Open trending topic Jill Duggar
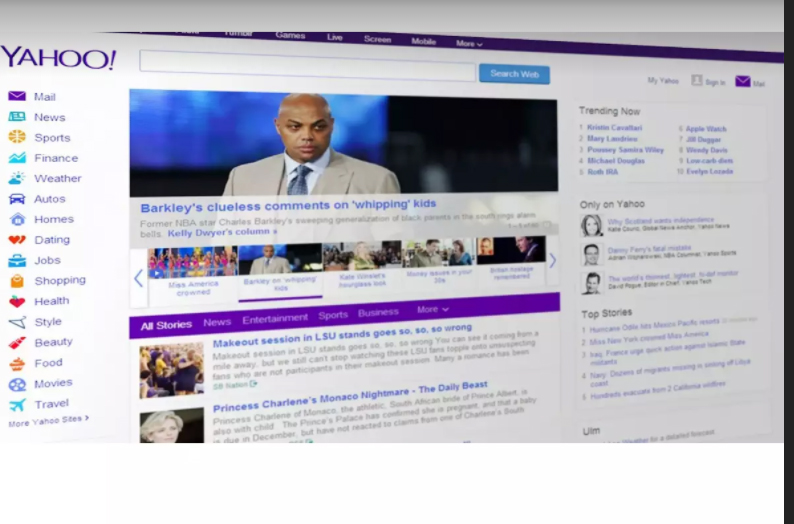Viewport: 794px width, 524px height. pos(703,140)
